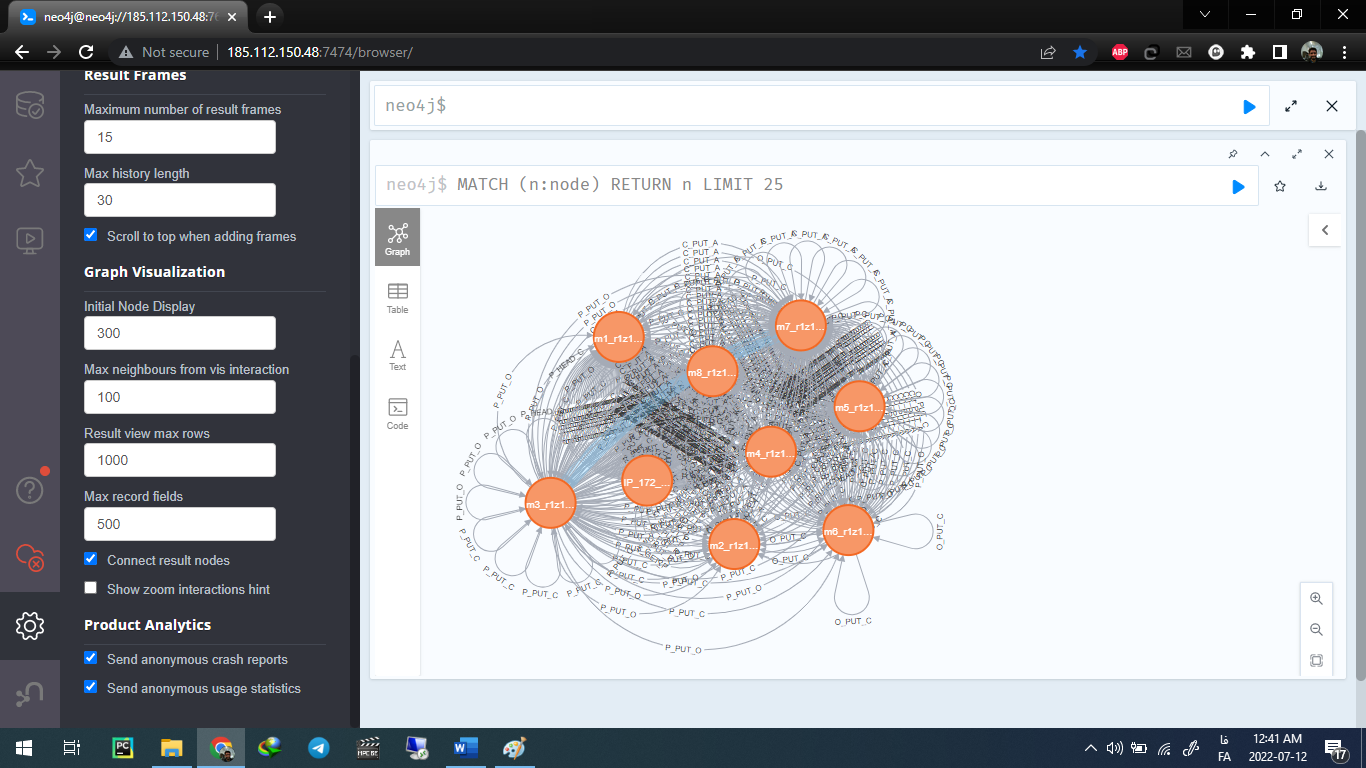Screen dimensions: 1366x768
Task: Select the IP_172 graph node
Action: [647, 482]
